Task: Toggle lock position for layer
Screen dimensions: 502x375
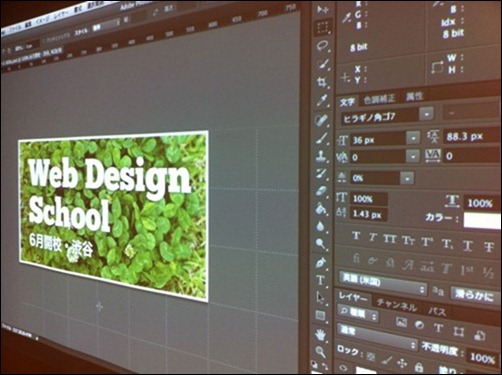Action: coord(402,363)
